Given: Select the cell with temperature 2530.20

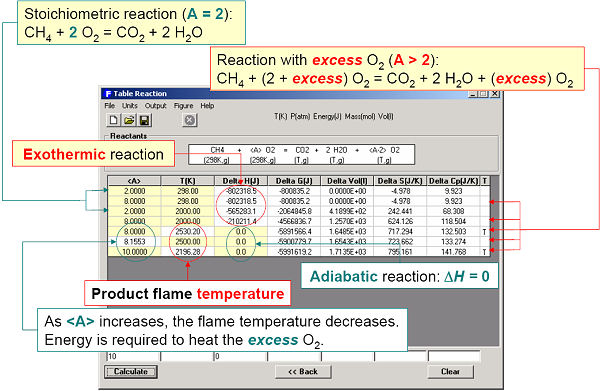Looking at the screenshot, I should (x=188, y=231).
